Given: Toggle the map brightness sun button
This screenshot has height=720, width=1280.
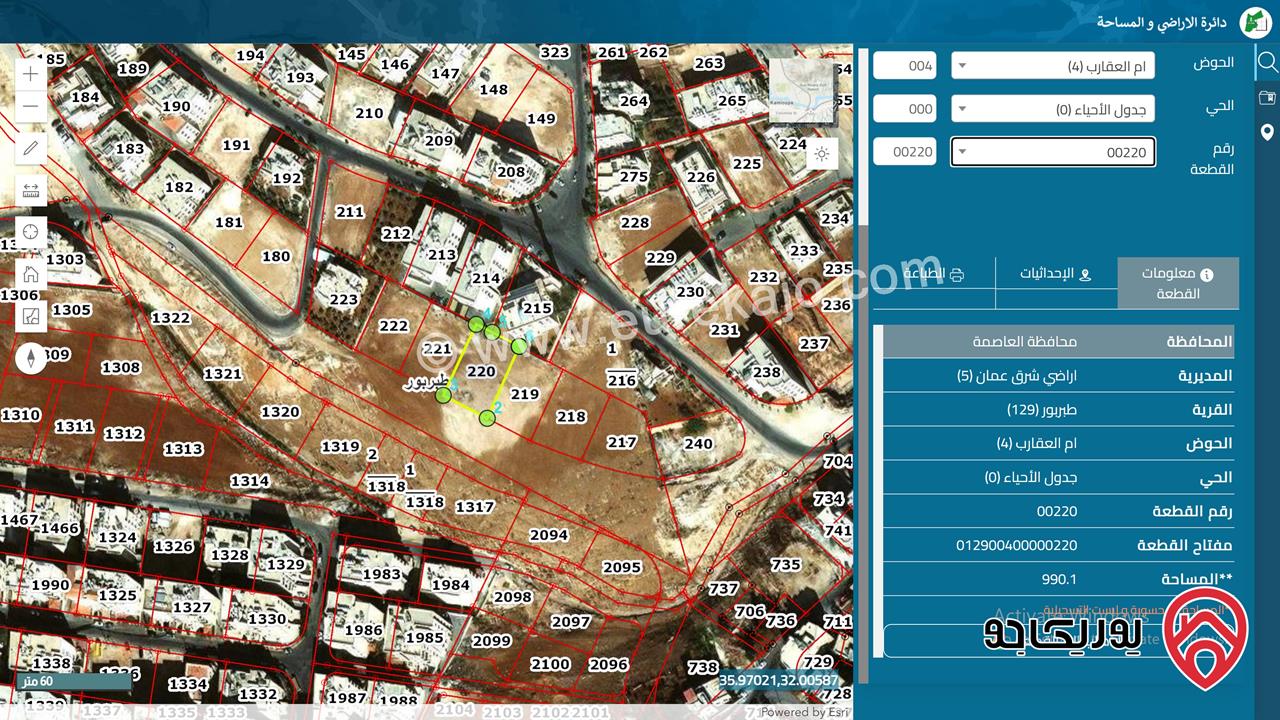Looking at the screenshot, I should point(822,154).
